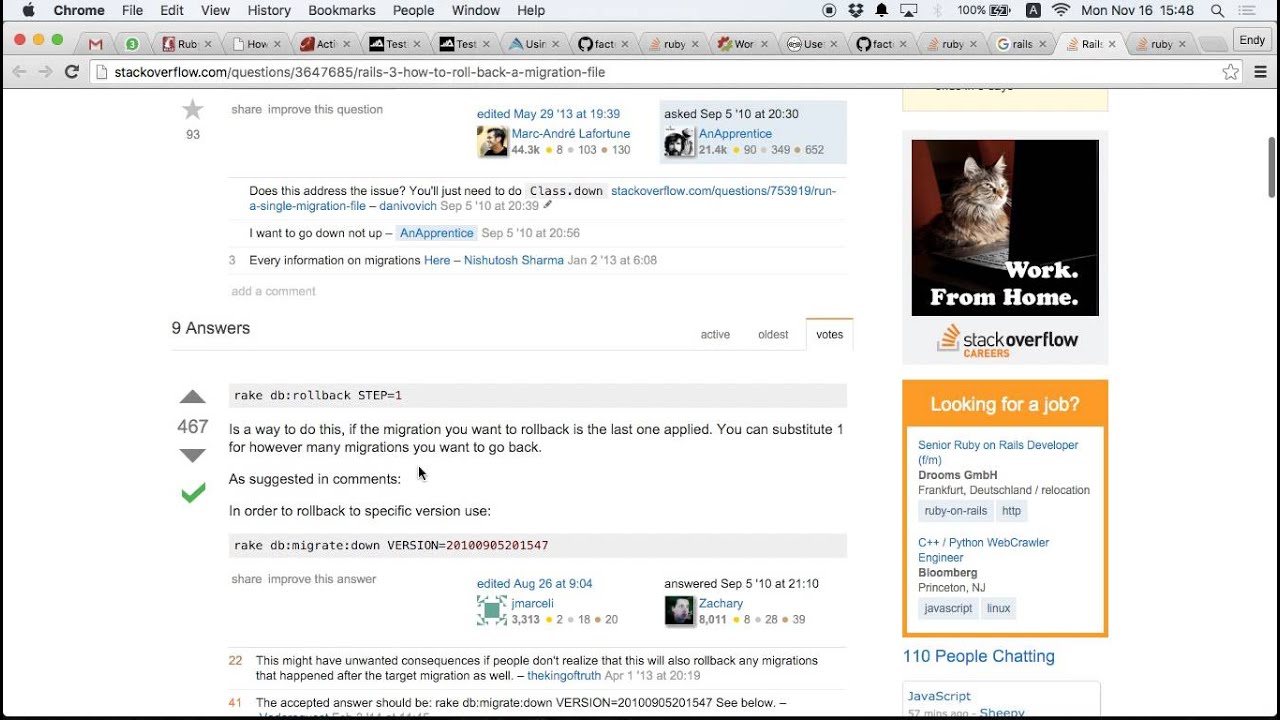Open the thekingoftruth commenter link
The image size is (1280, 720).
[564, 676]
